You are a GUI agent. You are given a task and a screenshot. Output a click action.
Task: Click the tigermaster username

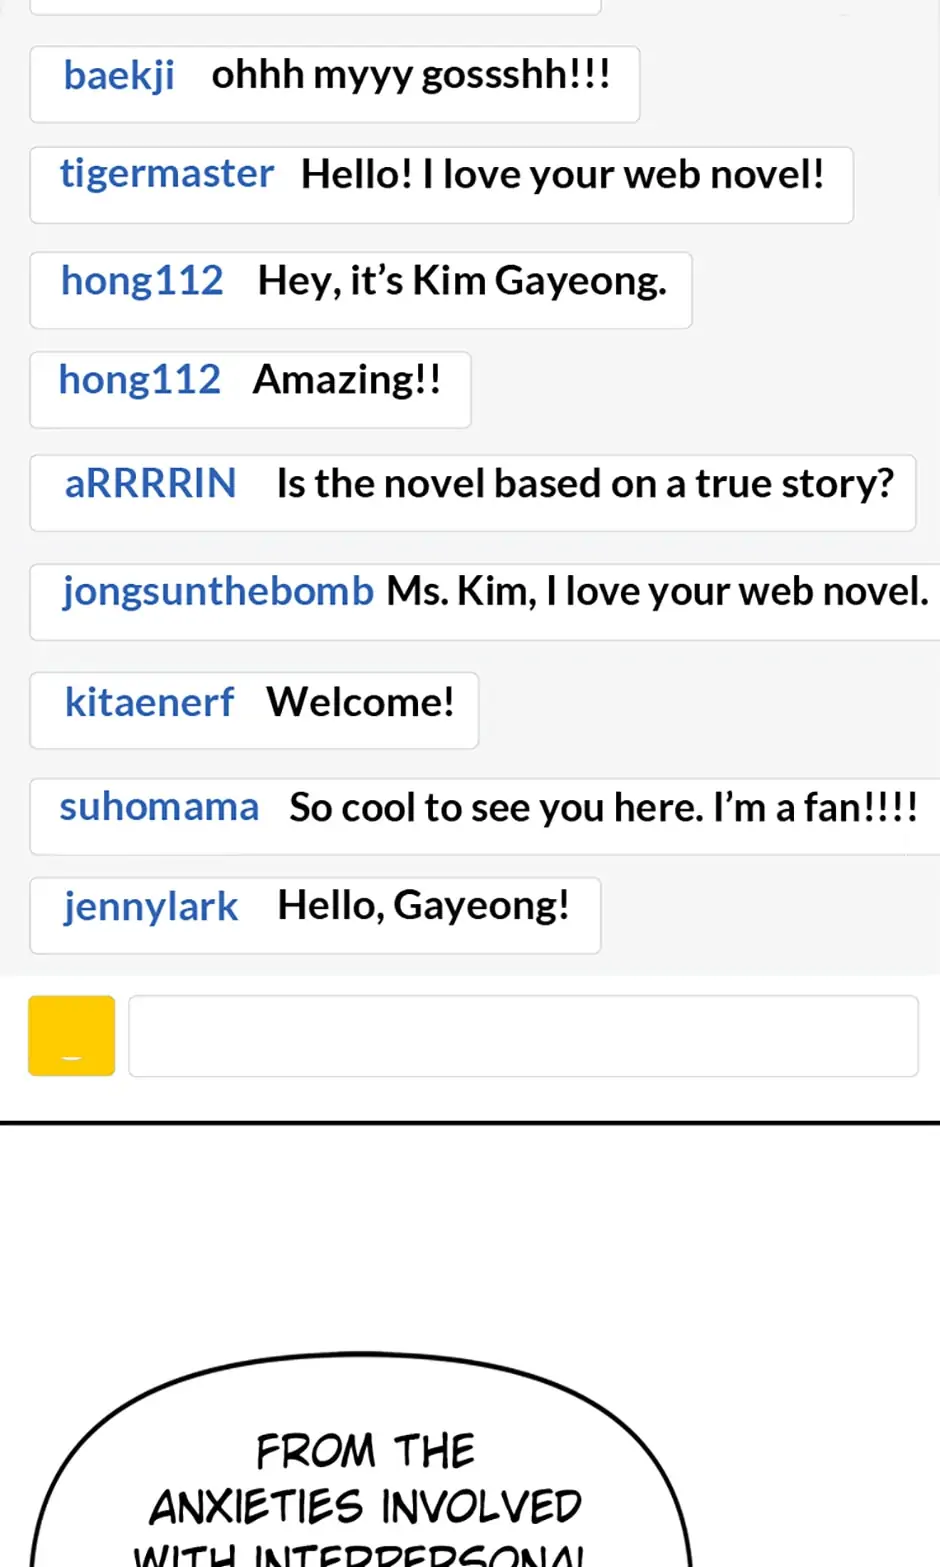coord(166,174)
